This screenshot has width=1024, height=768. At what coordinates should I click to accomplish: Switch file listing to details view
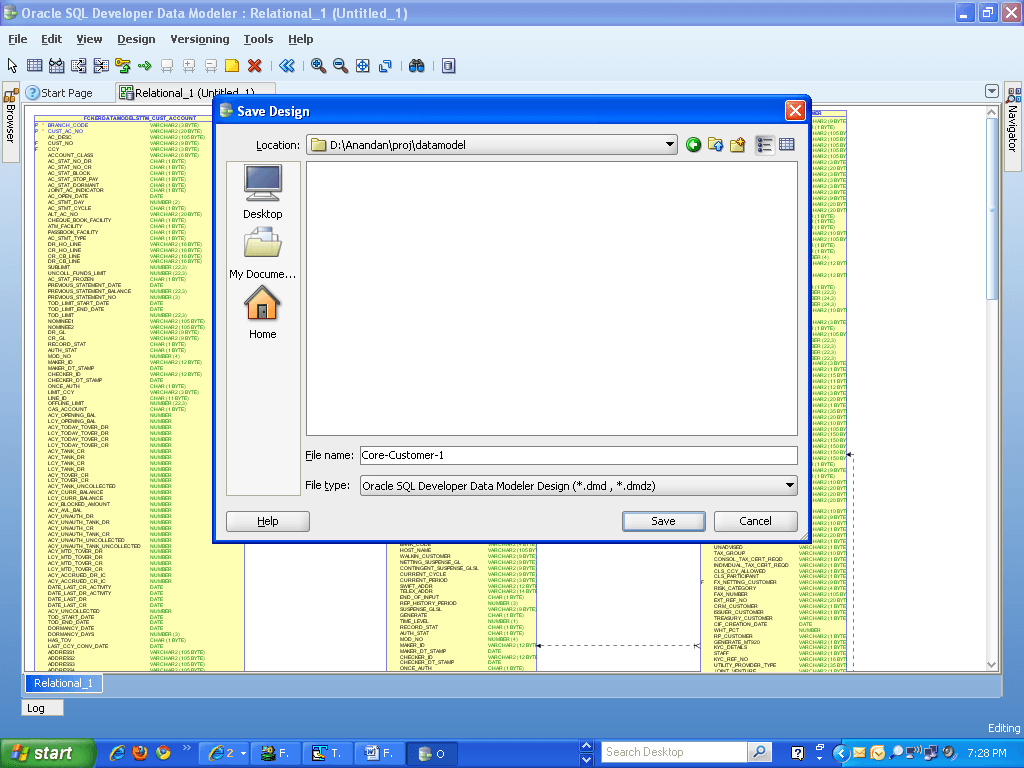[785, 144]
